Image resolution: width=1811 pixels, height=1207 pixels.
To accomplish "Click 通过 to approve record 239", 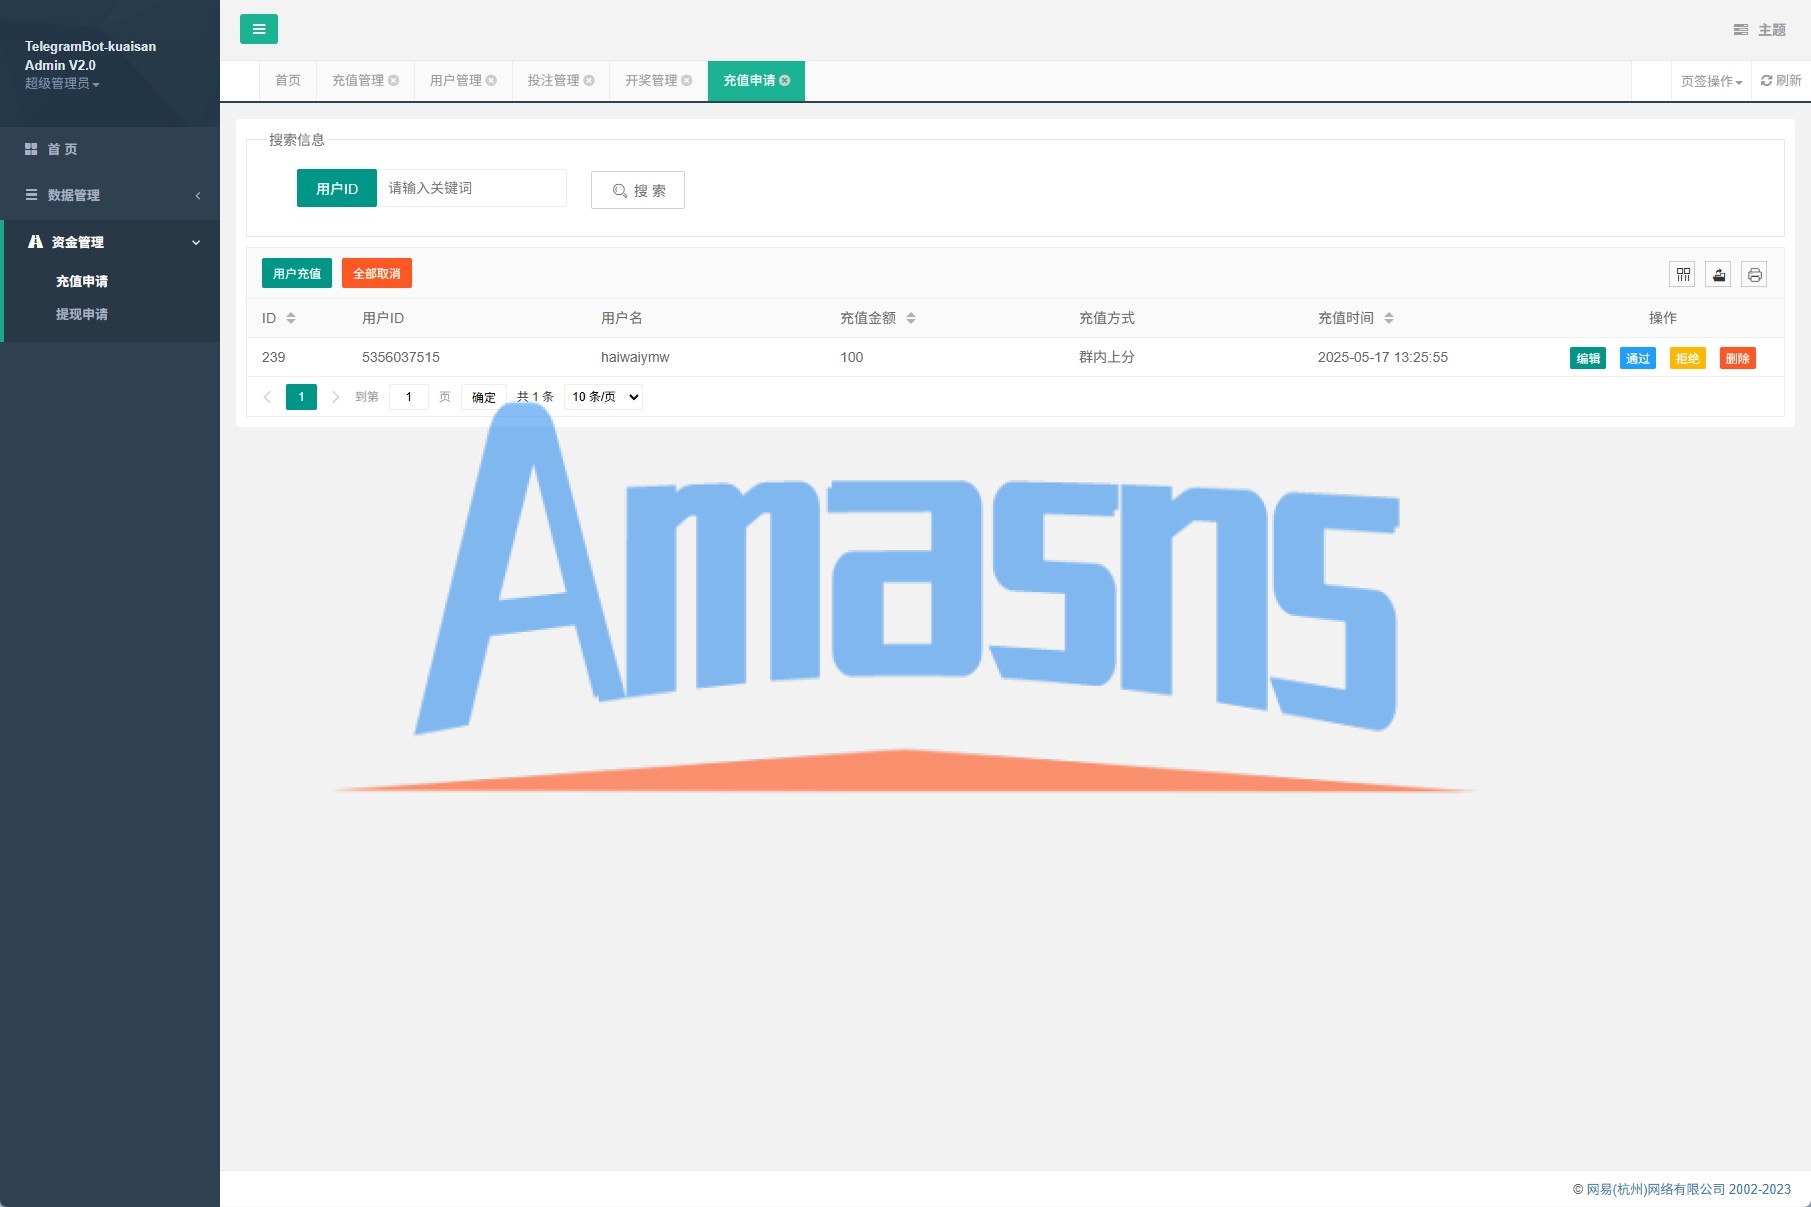I will tap(1638, 358).
